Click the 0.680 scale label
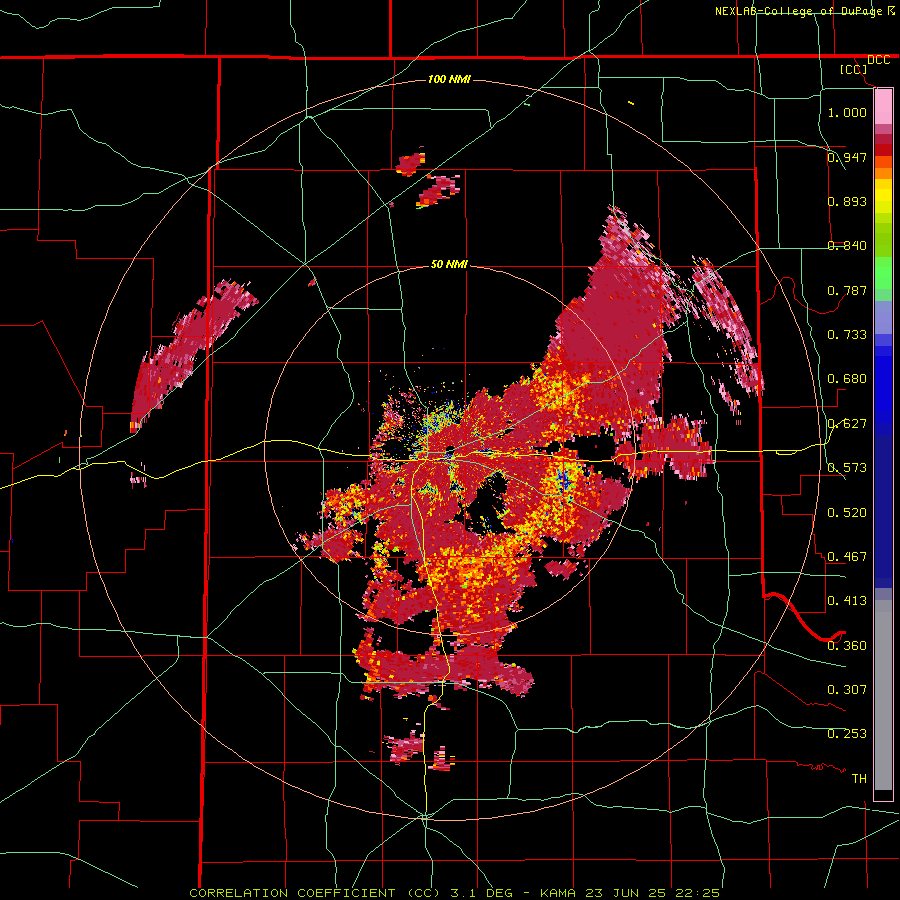Image resolution: width=900 pixels, height=900 pixels. pos(847,379)
